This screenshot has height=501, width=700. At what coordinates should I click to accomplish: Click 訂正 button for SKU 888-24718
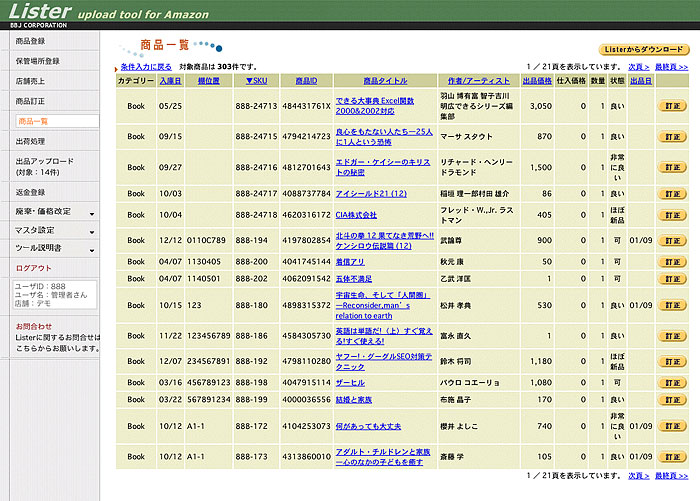[x=672, y=215]
